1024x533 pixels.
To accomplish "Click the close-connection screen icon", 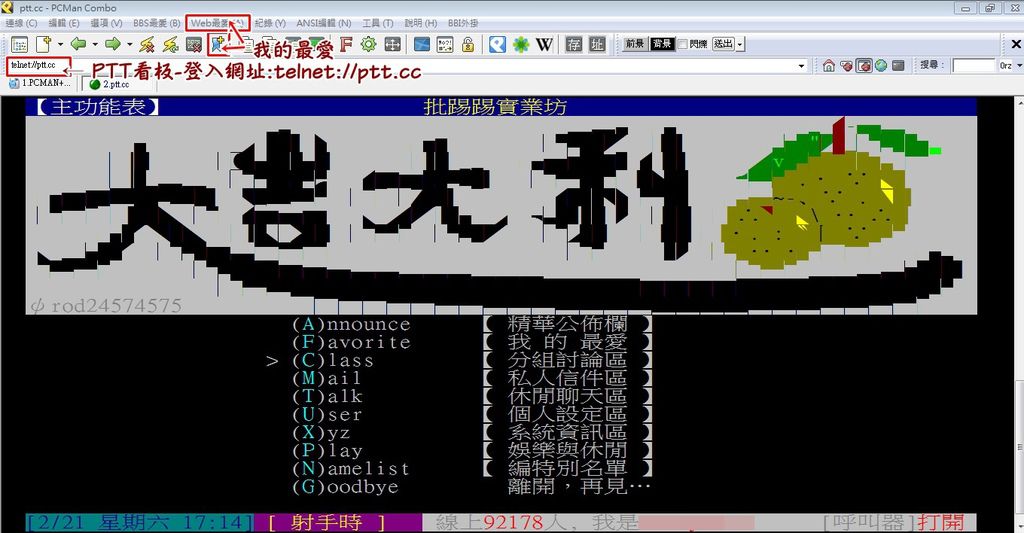I will [x=194, y=44].
